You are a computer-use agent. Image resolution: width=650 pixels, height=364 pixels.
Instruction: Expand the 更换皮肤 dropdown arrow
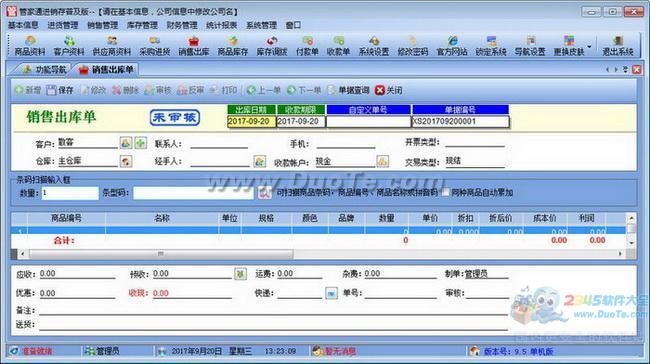tap(589, 46)
